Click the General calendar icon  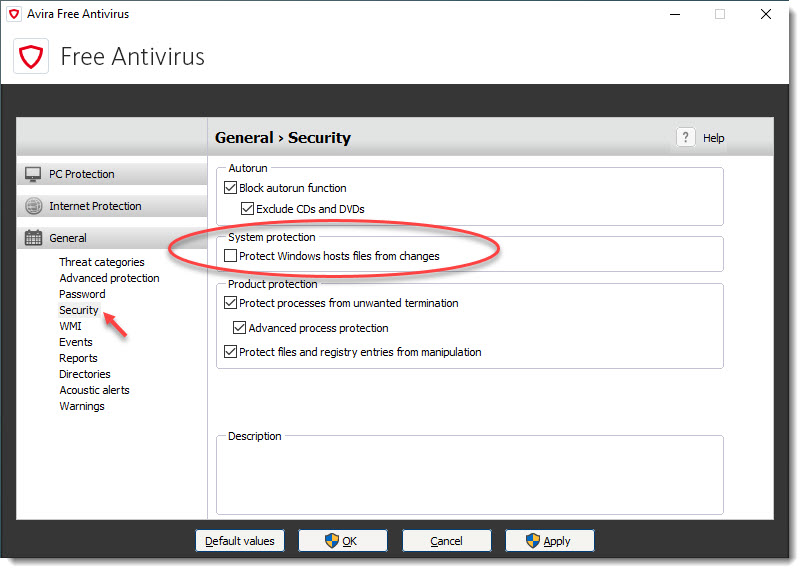pyautogui.click(x=33, y=238)
